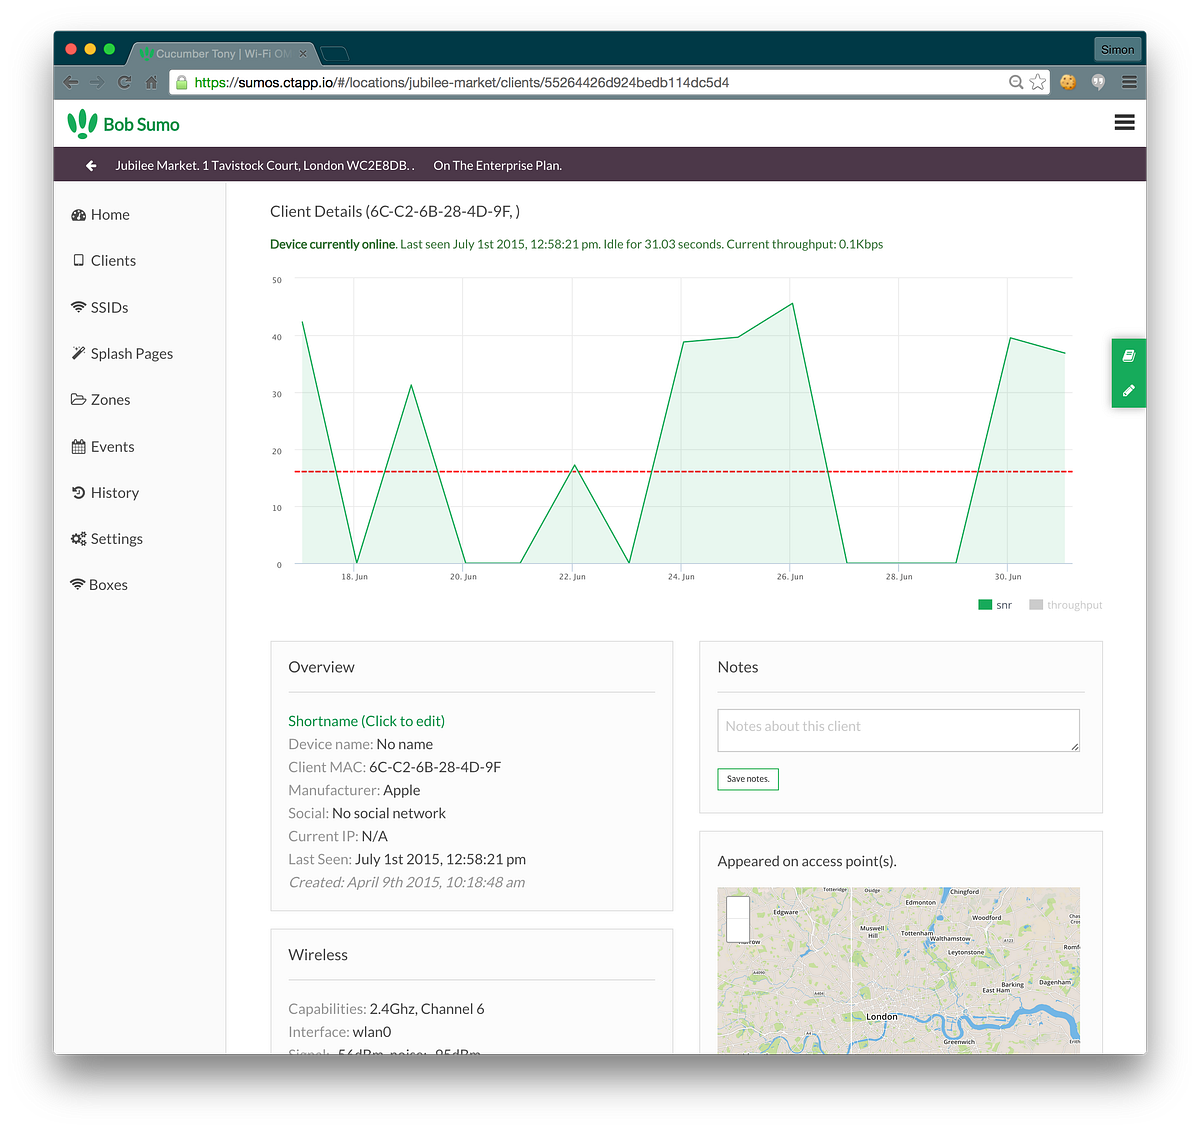Viewport: 1200px width, 1131px height.
Task: Select the pencil edit icon on the green tab
Action: (1128, 390)
